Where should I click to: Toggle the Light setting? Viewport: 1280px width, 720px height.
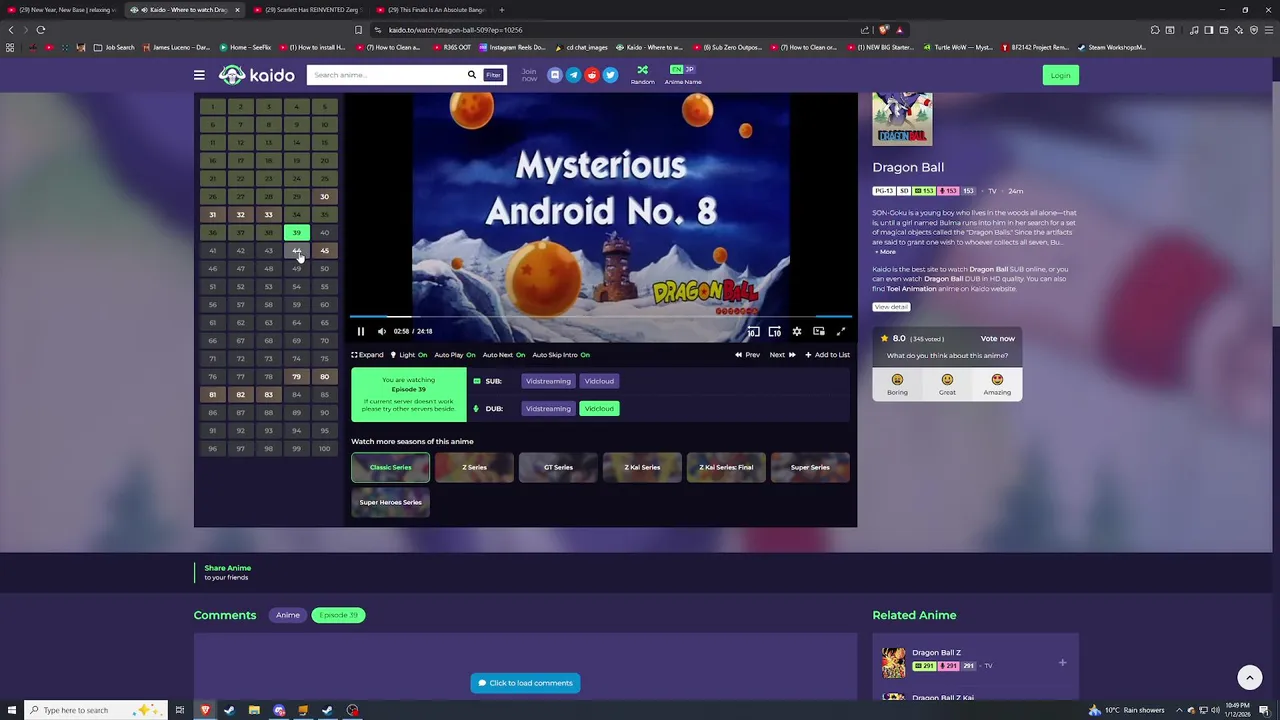pos(408,355)
